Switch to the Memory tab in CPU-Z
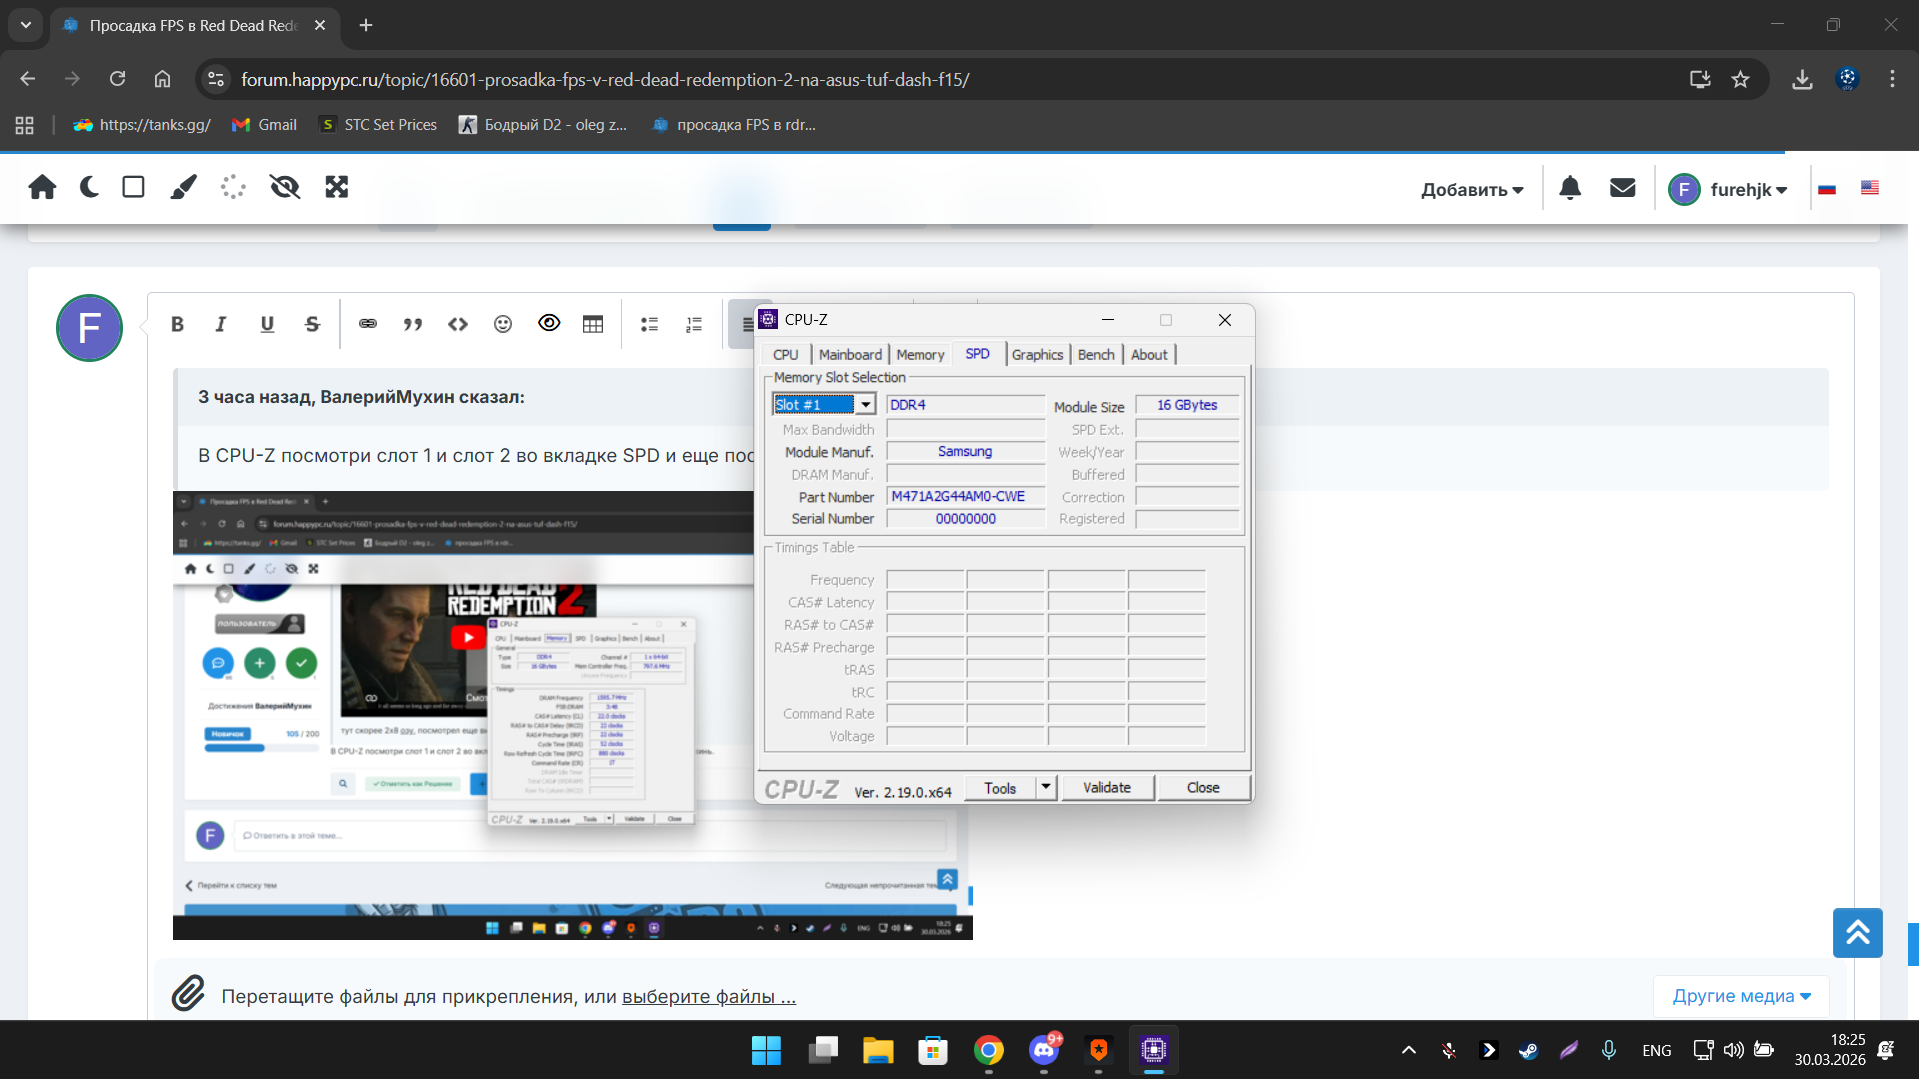This screenshot has height=1079, width=1919. pos(919,355)
